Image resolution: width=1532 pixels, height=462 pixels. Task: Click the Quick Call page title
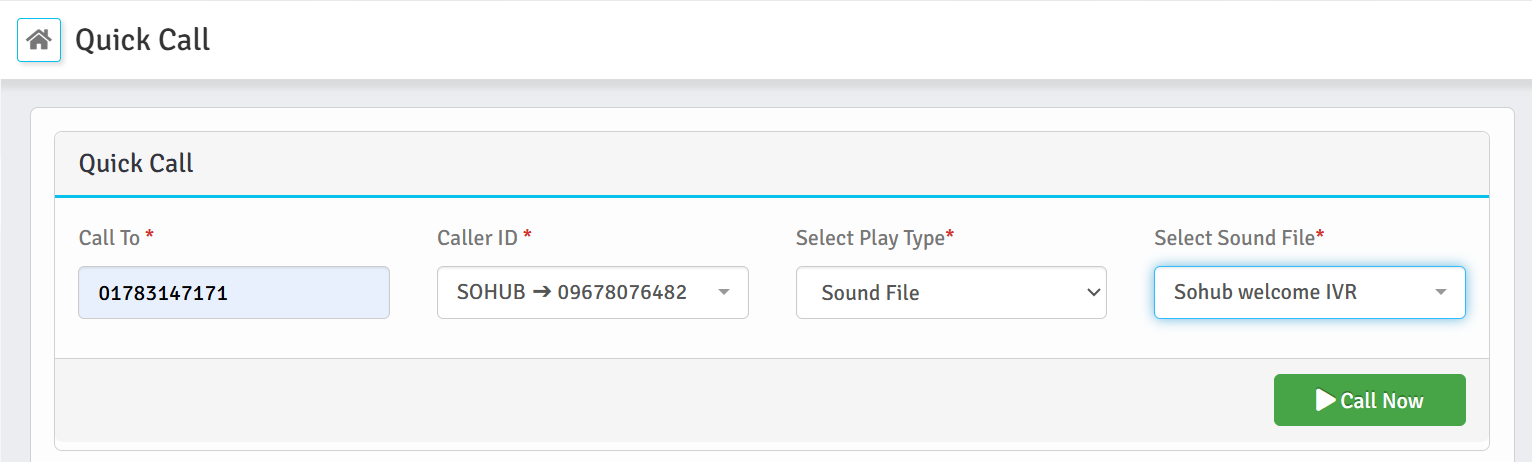coord(143,40)
